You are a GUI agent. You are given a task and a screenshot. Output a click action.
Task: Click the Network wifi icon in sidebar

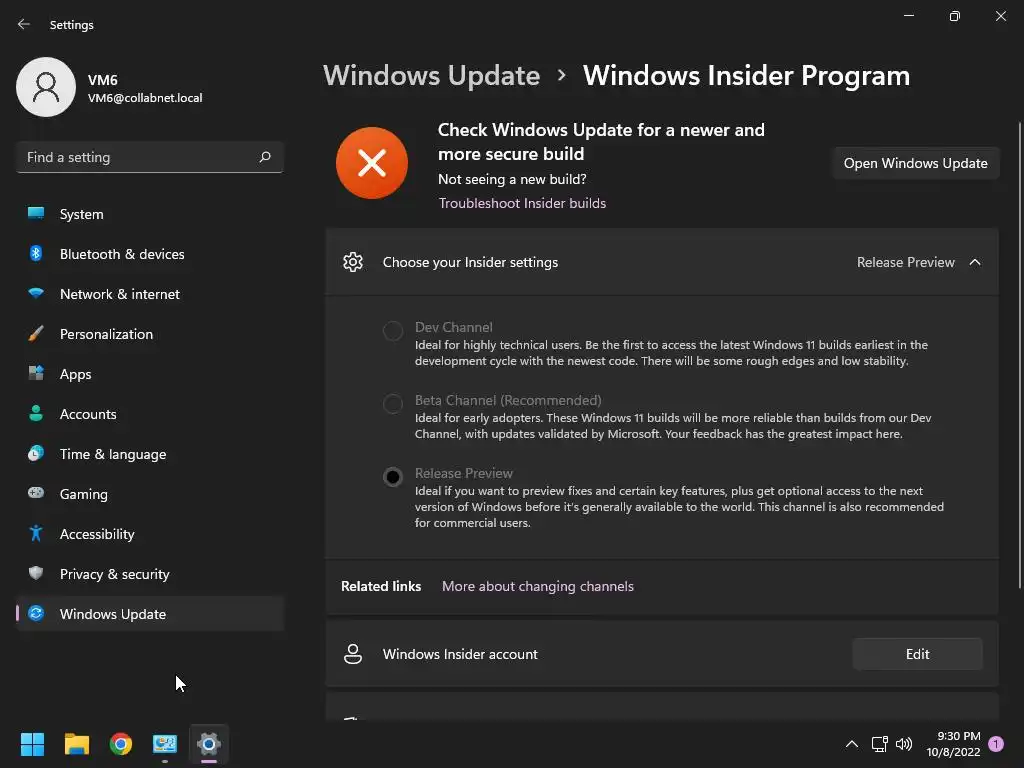tap(36, 293)
